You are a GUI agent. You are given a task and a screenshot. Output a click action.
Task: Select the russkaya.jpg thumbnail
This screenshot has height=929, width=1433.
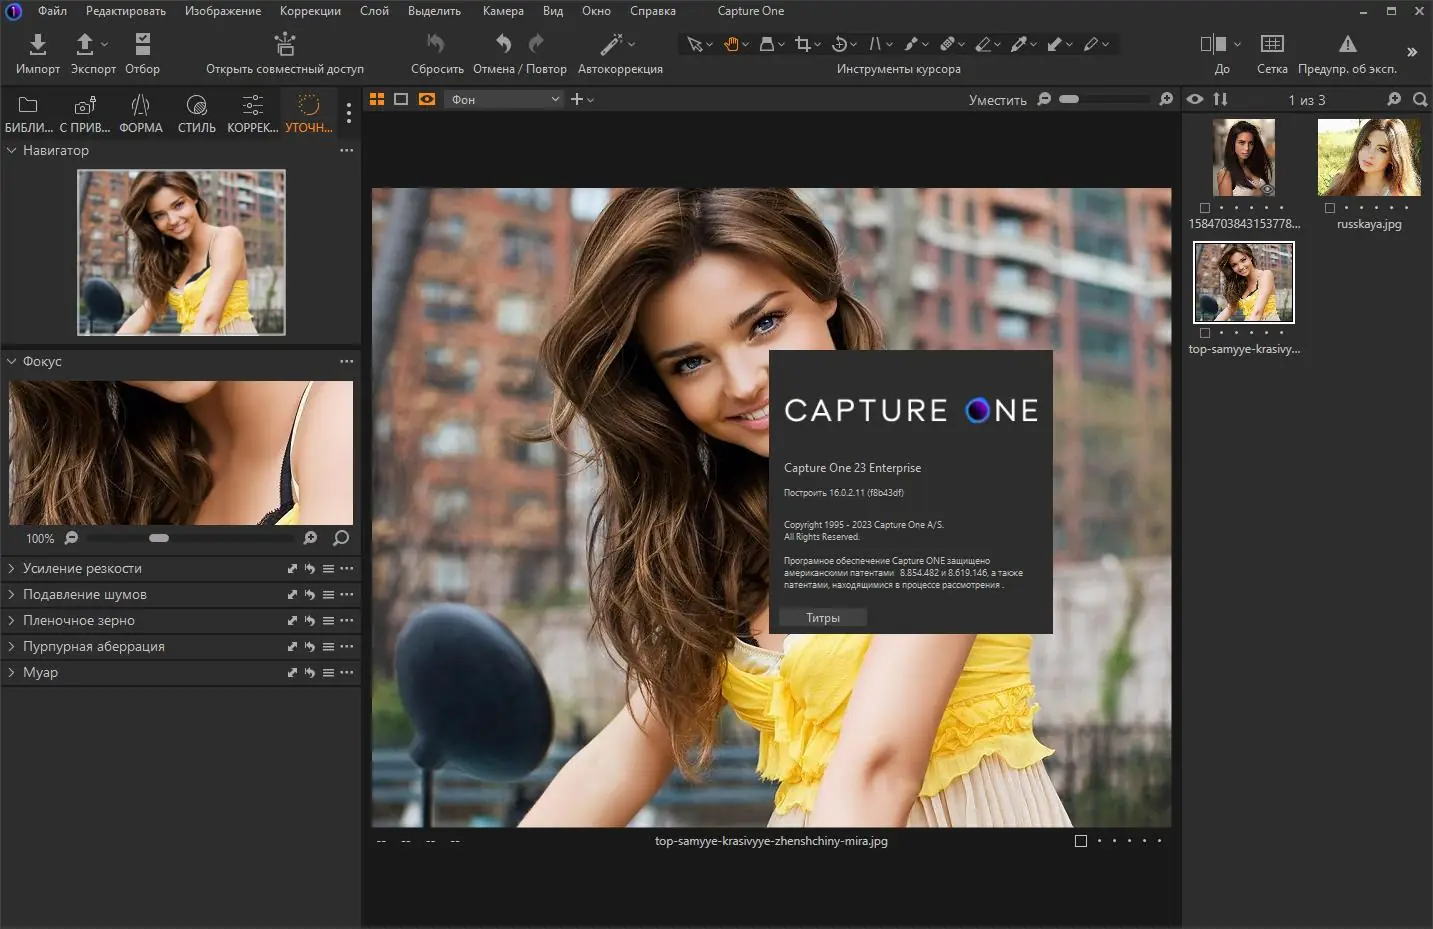pos(1369,157)
